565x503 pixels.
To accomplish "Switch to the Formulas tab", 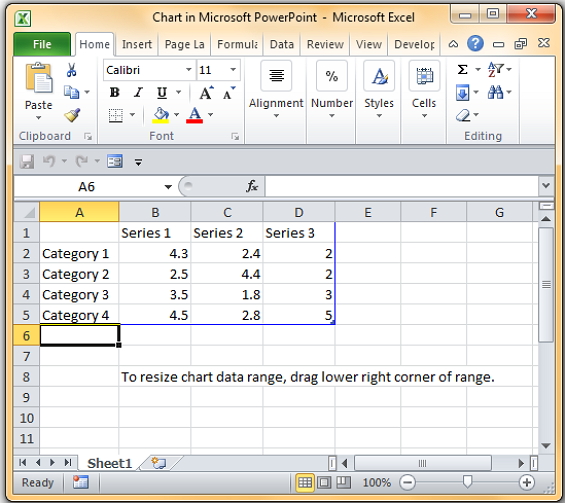I will click(x=237, y=44).
